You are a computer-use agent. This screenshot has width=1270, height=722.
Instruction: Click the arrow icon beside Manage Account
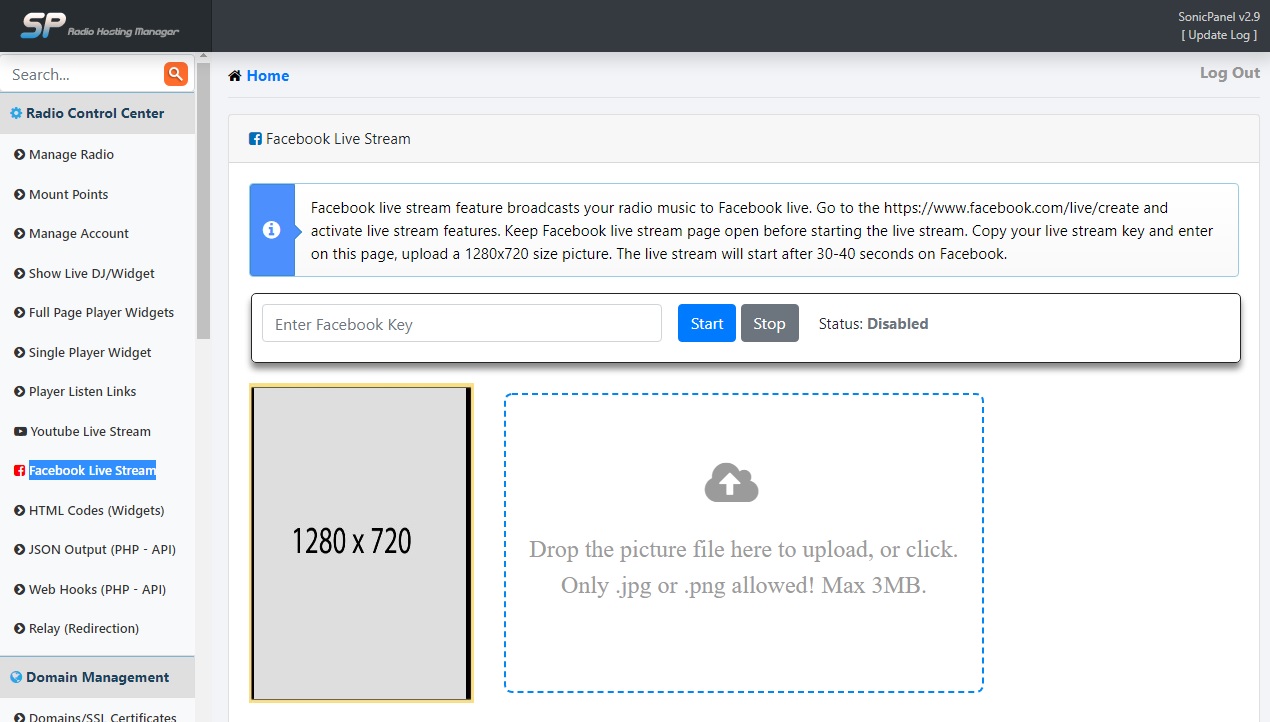[19, 234]
